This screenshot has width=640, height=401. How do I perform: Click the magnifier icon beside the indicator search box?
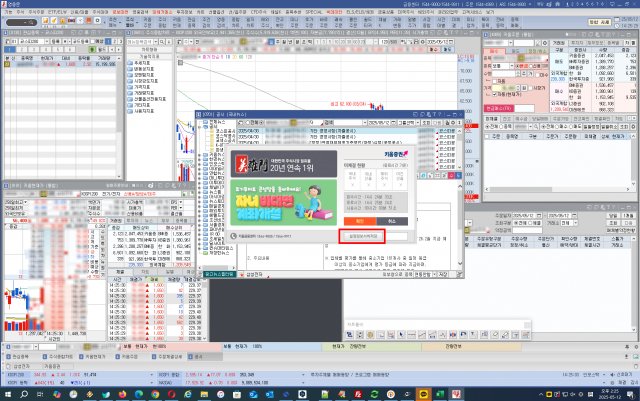coord(162,42)
